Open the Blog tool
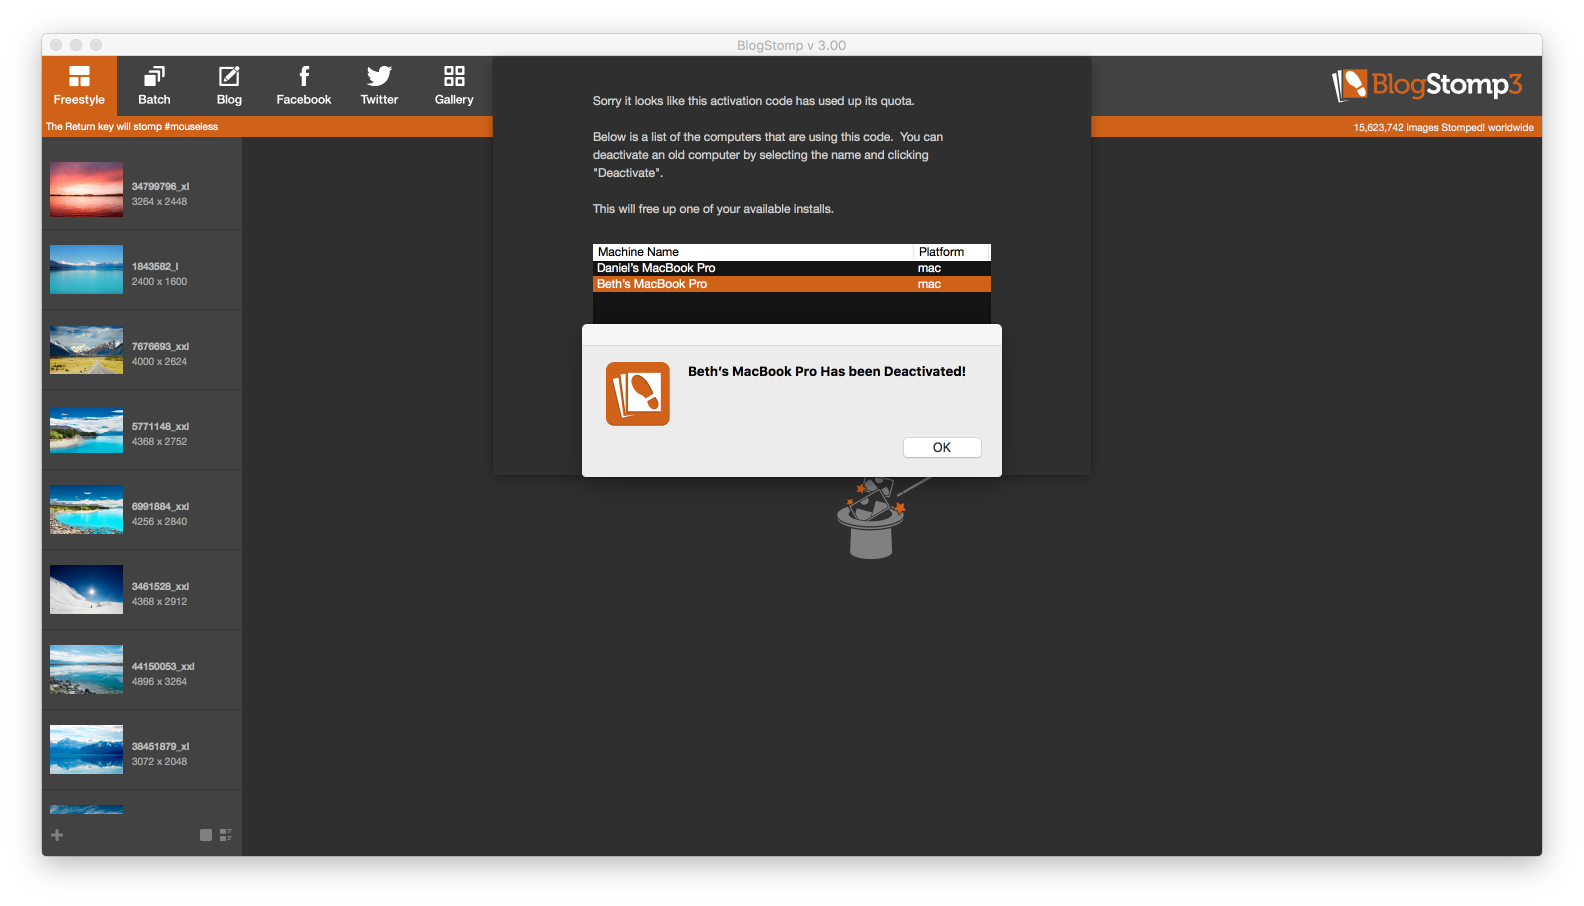Viewport: 1584px width, 906px height. click(229, 86)
